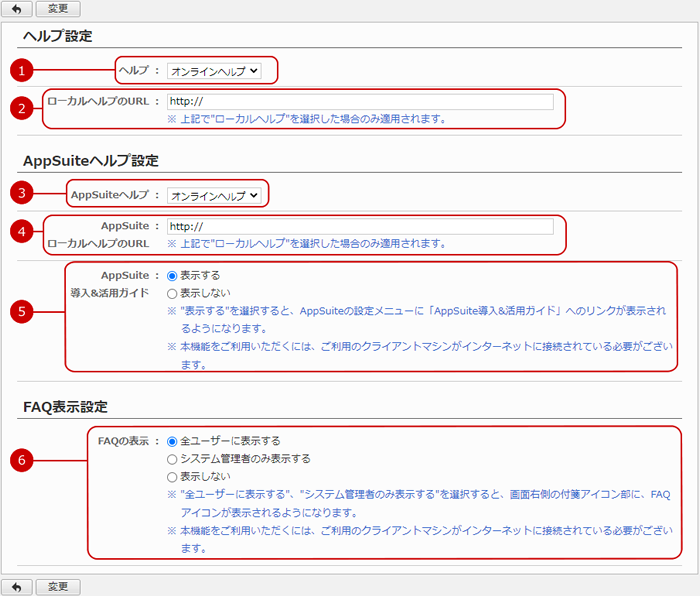Click the AppSuiteヘルプ設定 heading
Viewport: 700px width, 596px height.
click(x=91, y=161)
